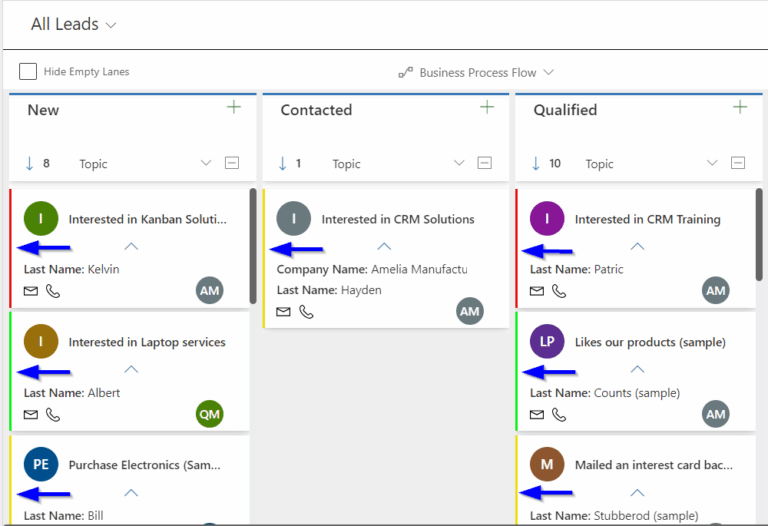Collapse details on Mailed interest card
Screen dimensions: 768x526
637,493
